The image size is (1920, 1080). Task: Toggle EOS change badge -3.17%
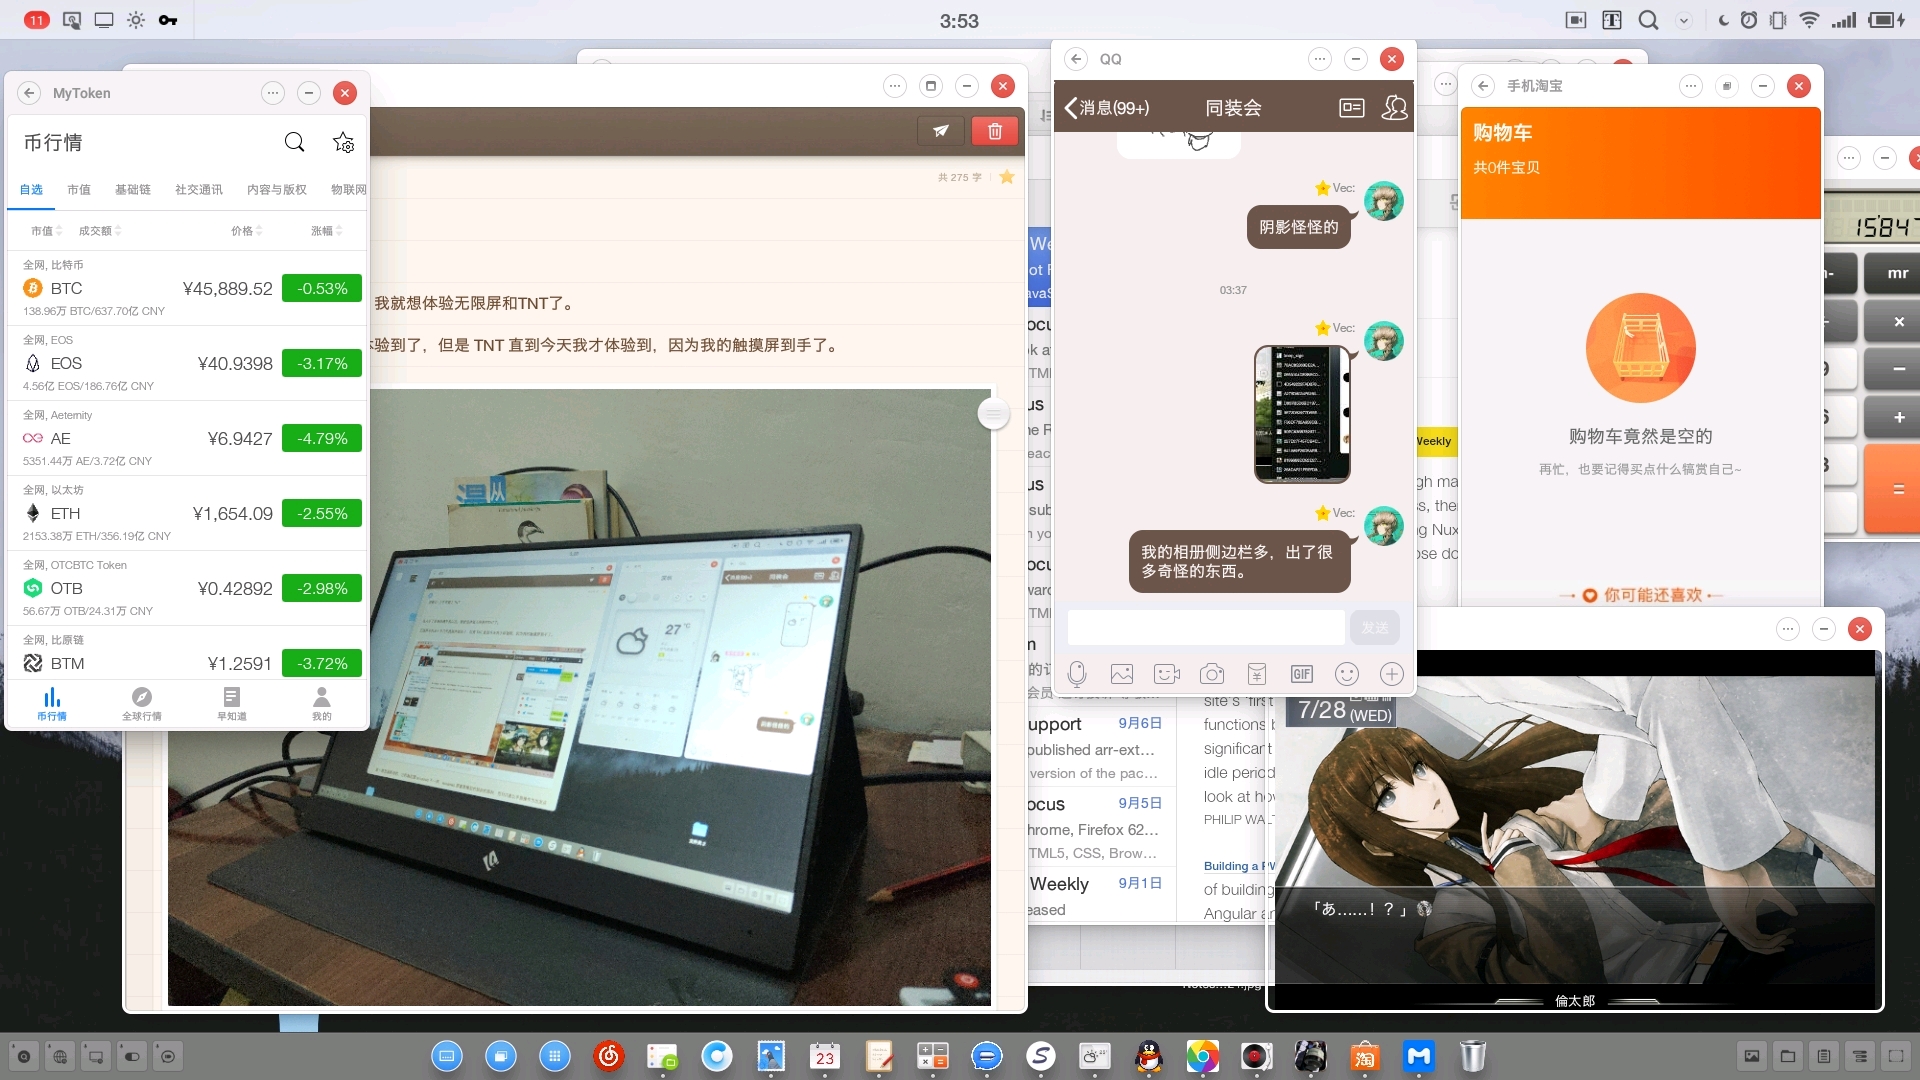[x=322, y=363]
